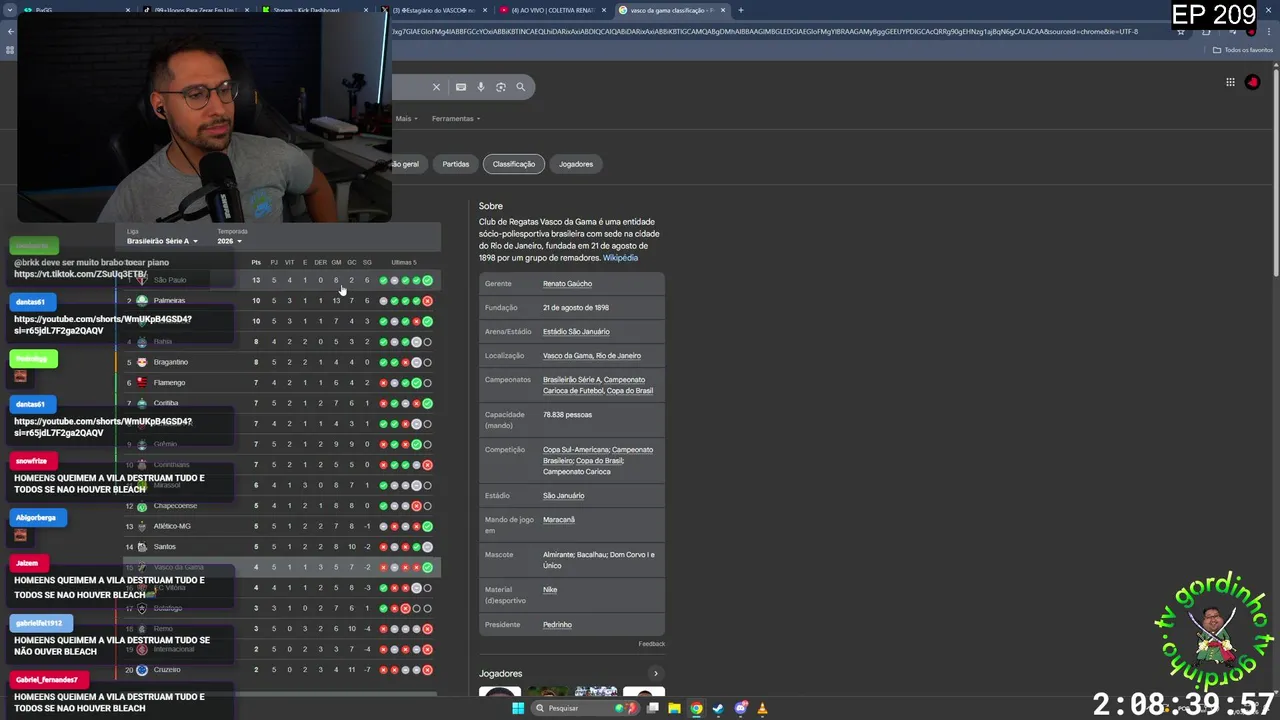Expand the Mais search filter menu
Viewport: 1280px width, 720px height.
405,118
